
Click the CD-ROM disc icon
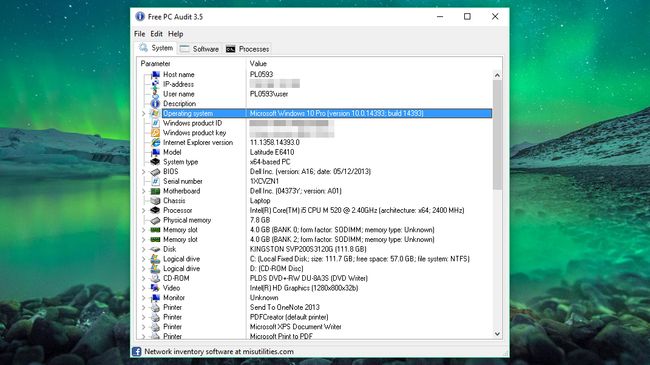coord(155,278)
